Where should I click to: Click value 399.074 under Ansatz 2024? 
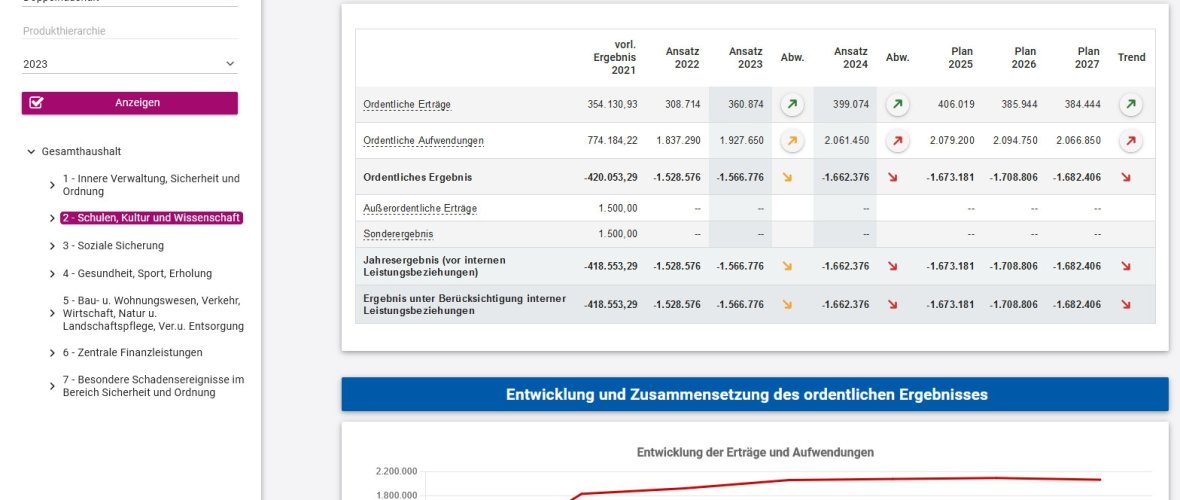click(x=850, y=105)
